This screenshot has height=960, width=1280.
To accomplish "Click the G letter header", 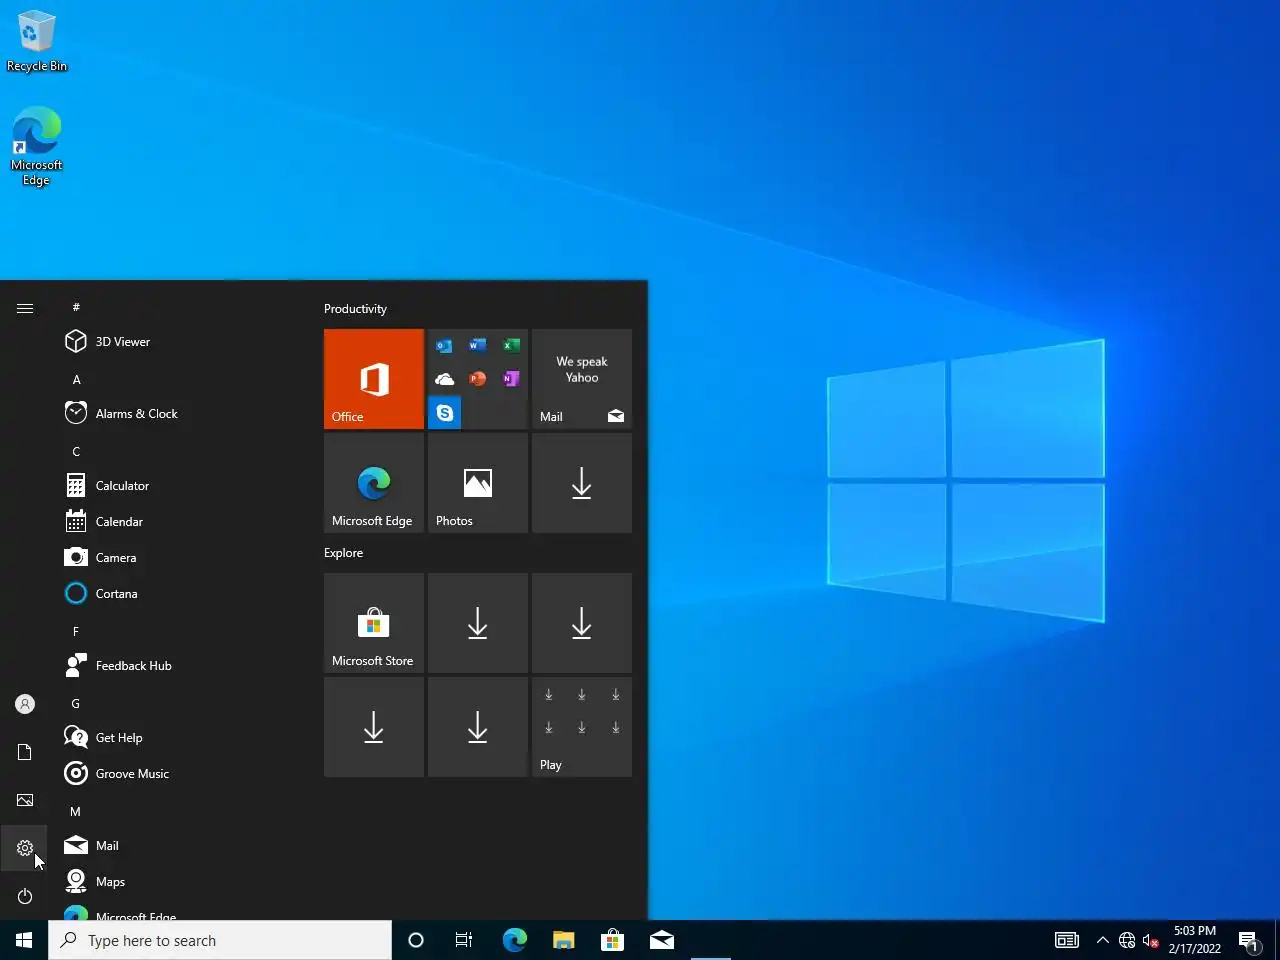I will click(76, 703).
